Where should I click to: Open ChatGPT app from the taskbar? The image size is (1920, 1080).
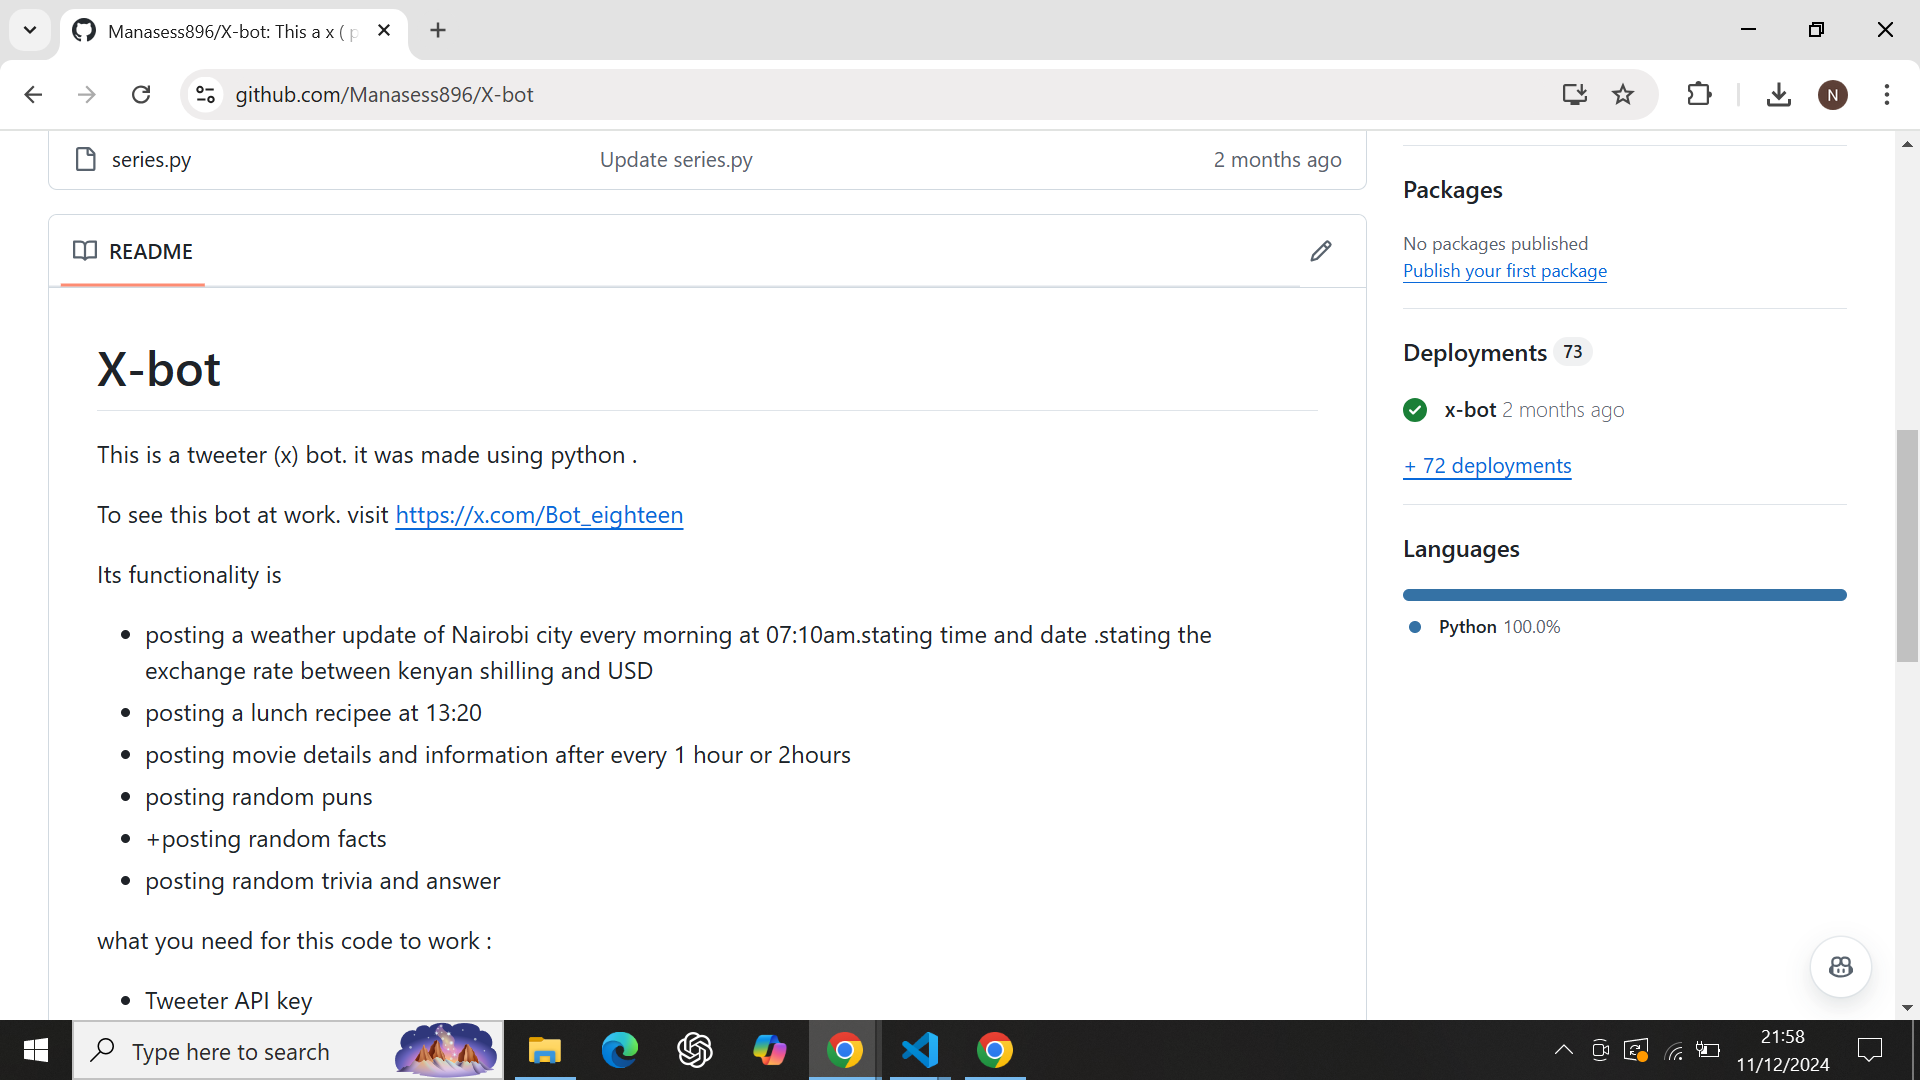(x=695, y=1050)
